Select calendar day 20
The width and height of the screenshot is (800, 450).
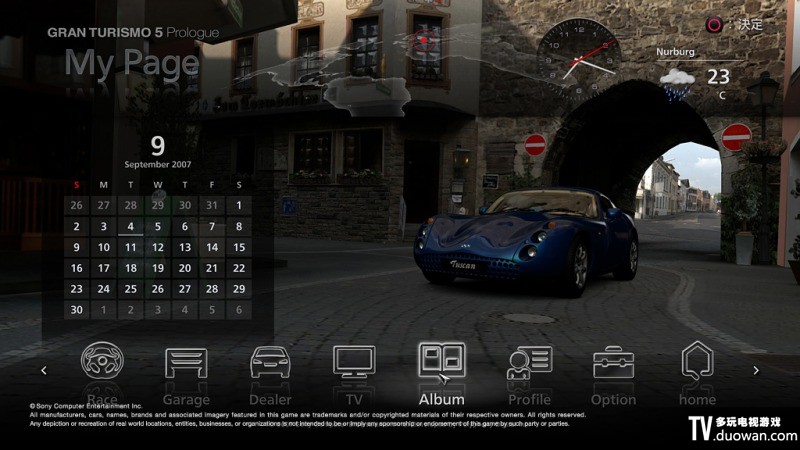tap(185, 268)
